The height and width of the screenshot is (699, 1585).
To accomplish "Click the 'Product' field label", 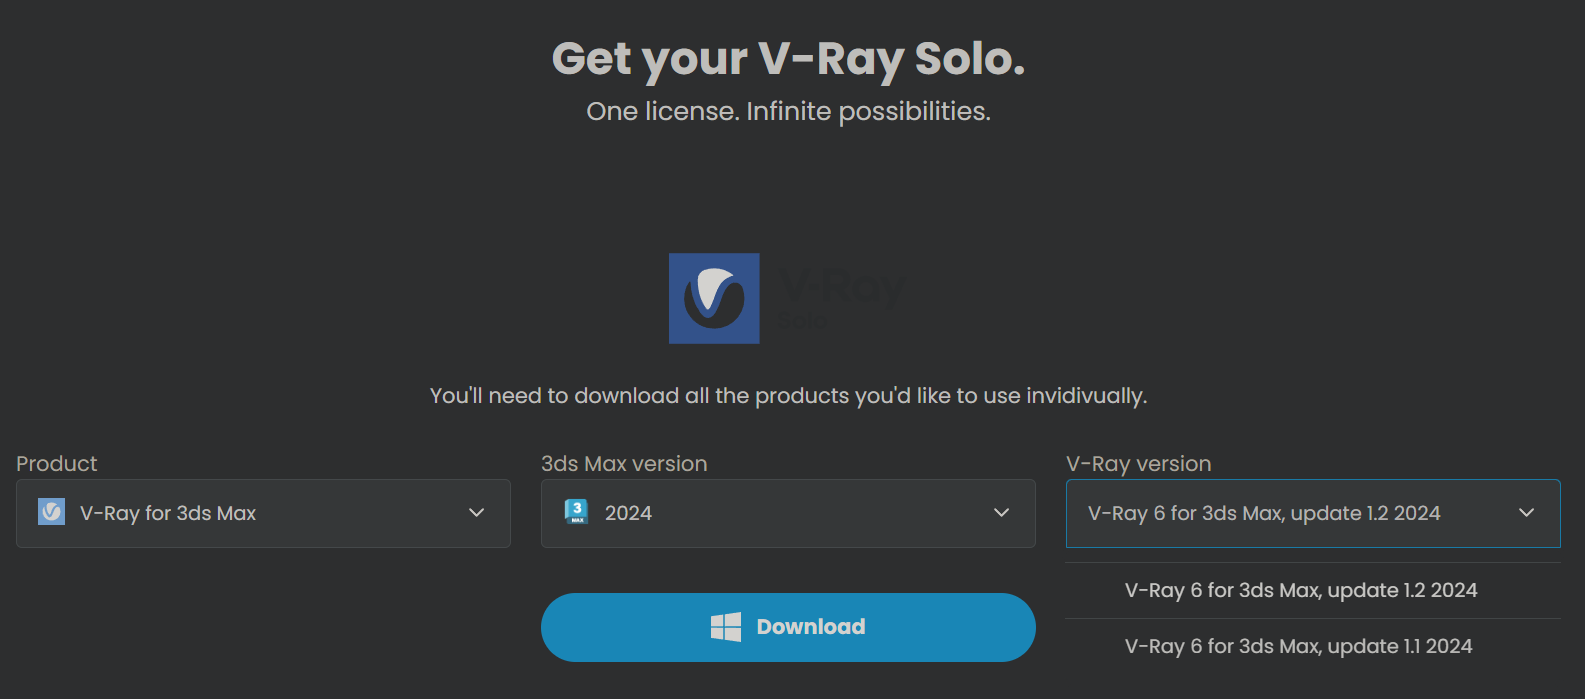I will (x=57, y=464).
